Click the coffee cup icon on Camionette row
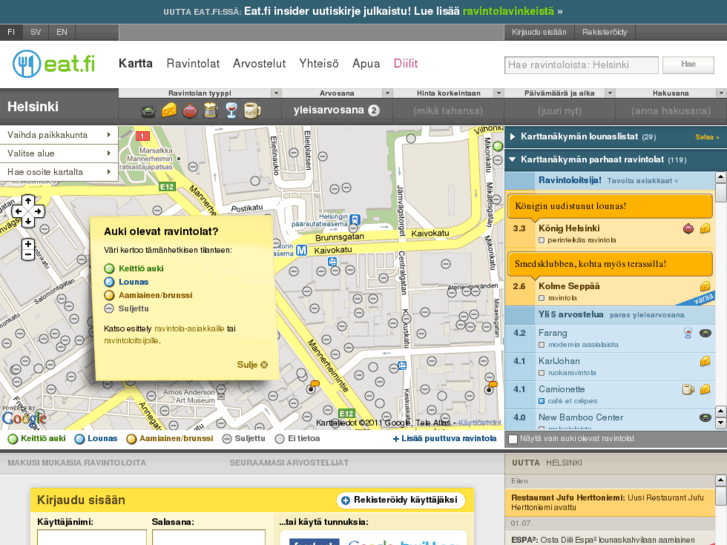Screen dimensions: 727x545 click(x=688, y=390)
